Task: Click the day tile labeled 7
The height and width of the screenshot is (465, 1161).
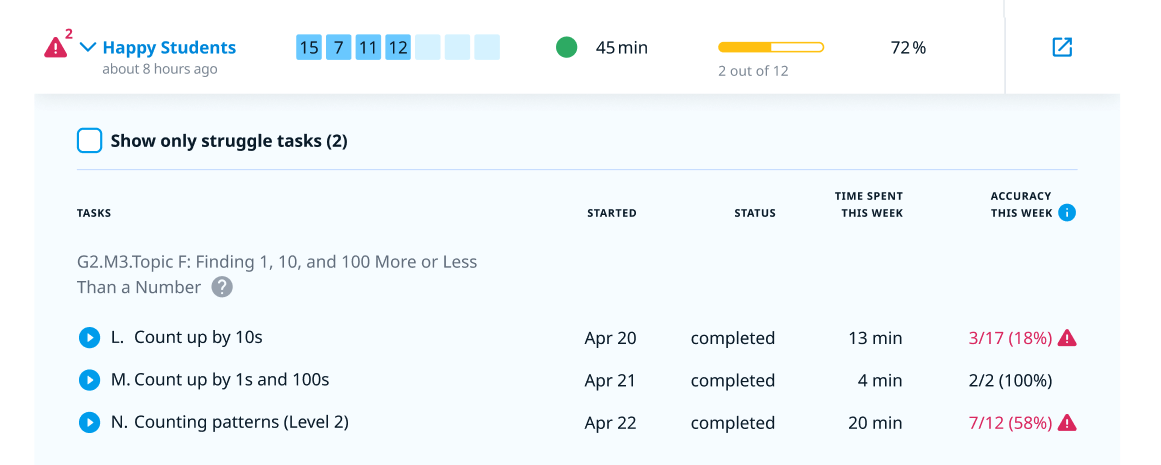Action: (x=338, y=47)
